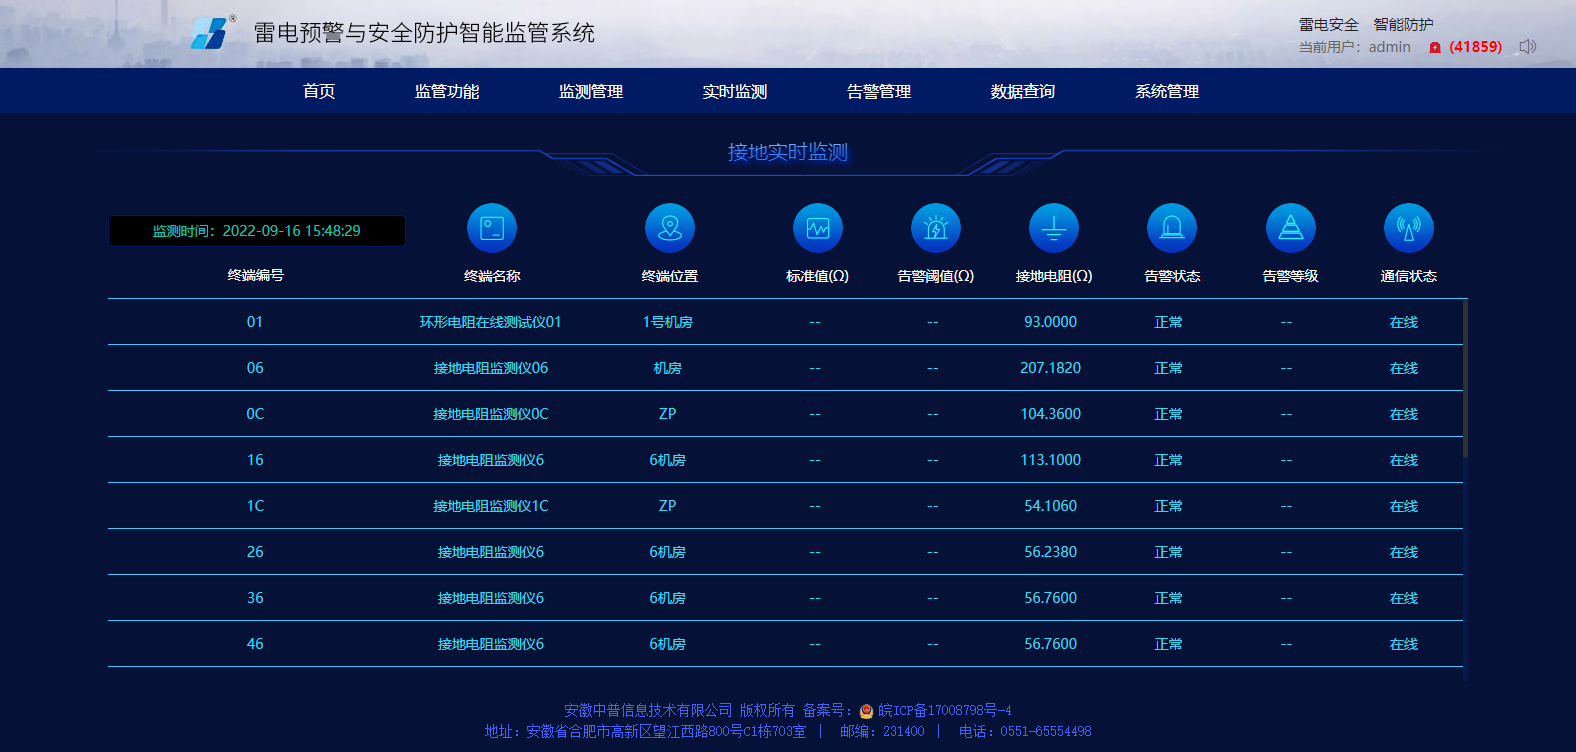This screenshot has height=752, width=1576.
Task: Click terminal number 26
Action: (x=255, y=552)
